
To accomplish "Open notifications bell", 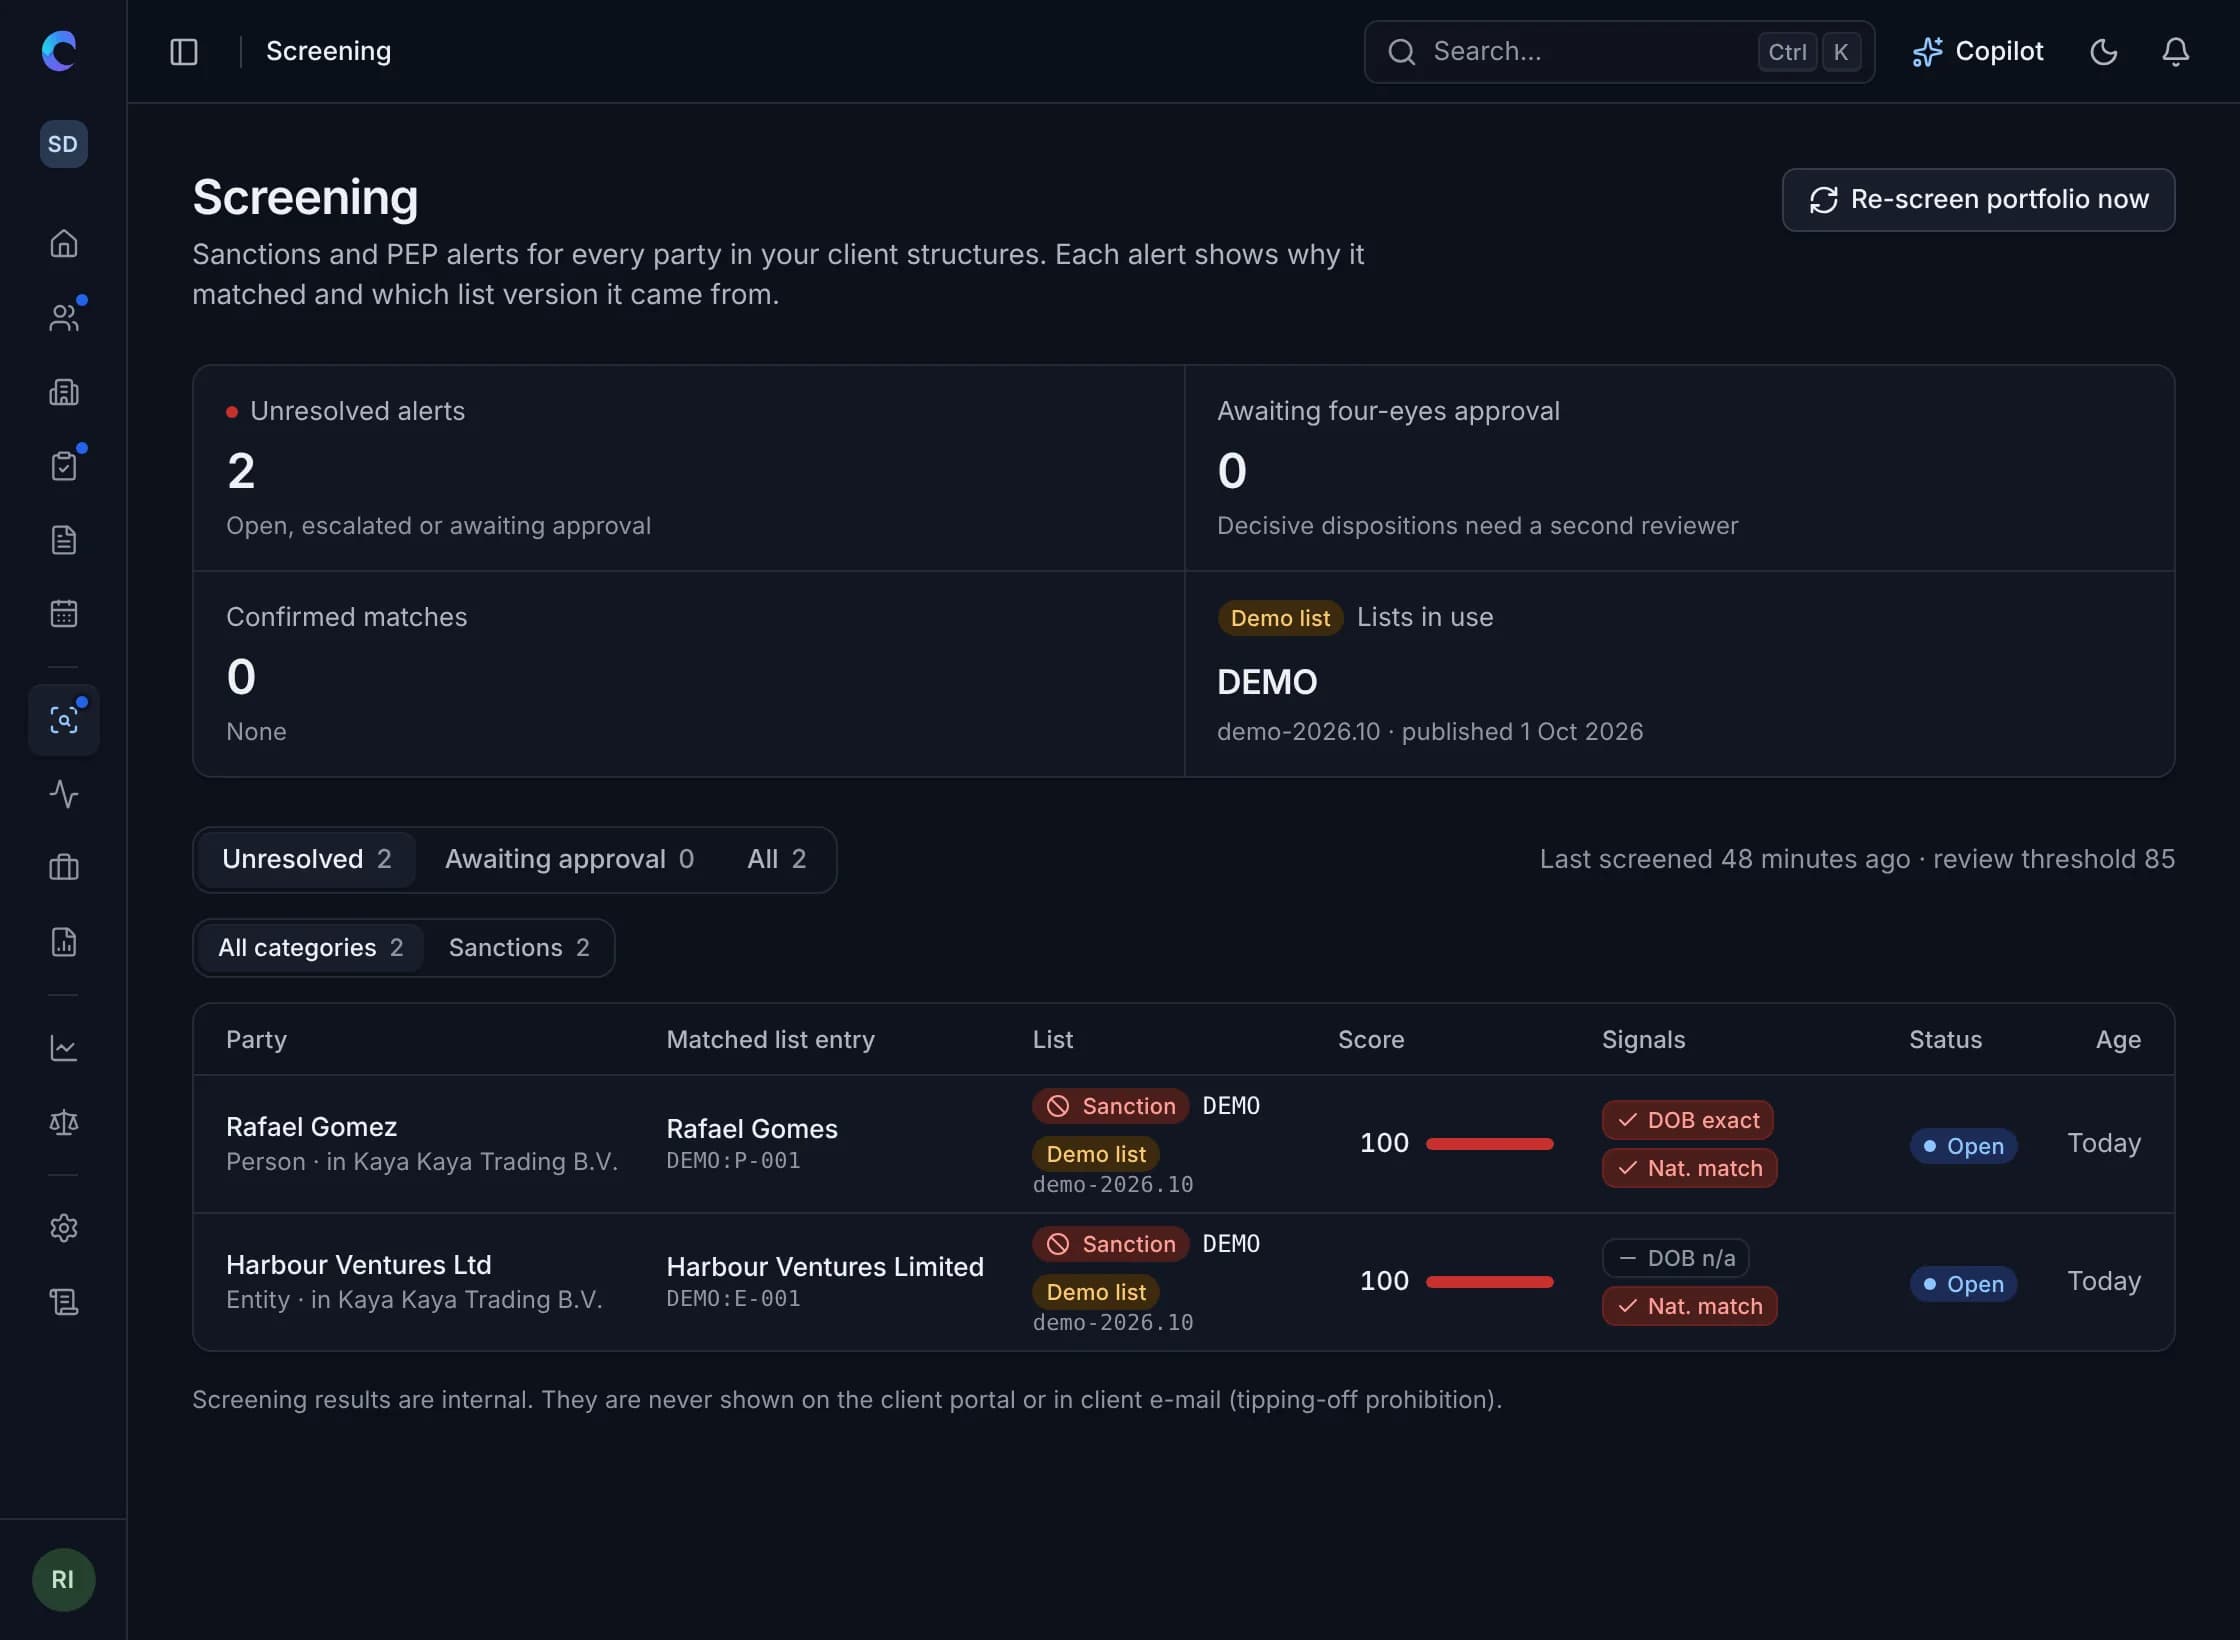I will click(x=2176, y=52).
